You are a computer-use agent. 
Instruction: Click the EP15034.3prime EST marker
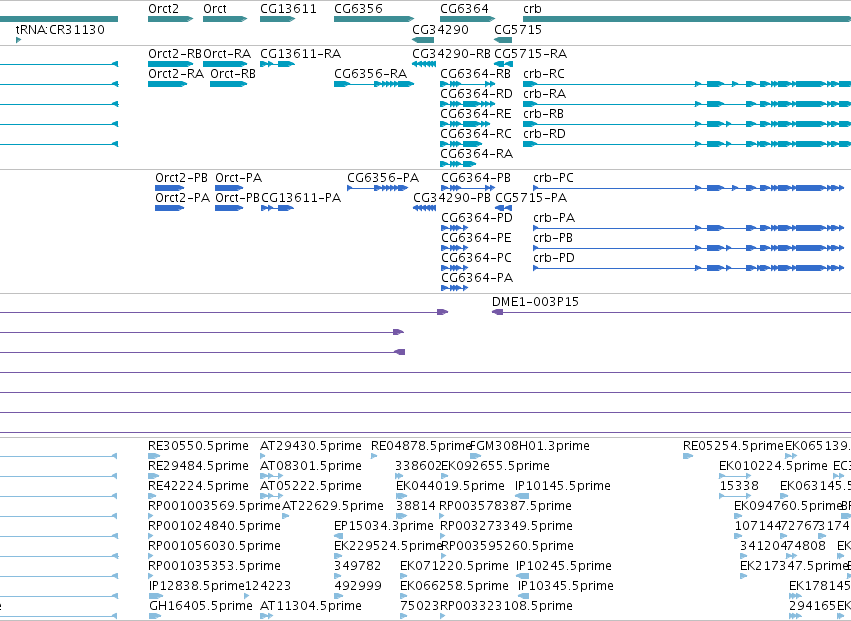(338, 536)
